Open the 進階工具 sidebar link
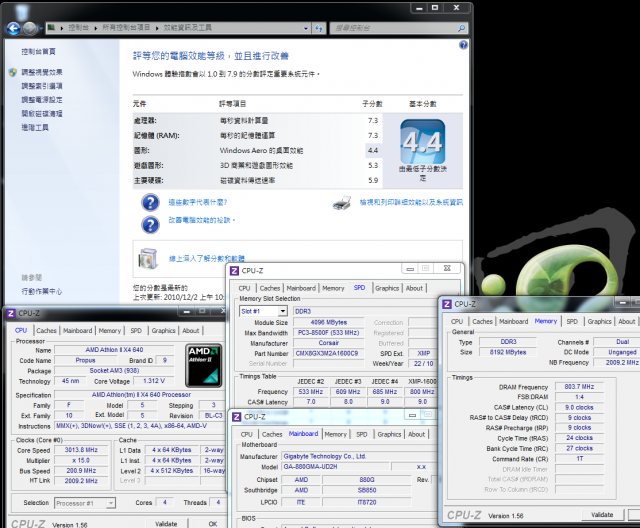The width and height of the screenshot is (640, 528). click(35, 128)
